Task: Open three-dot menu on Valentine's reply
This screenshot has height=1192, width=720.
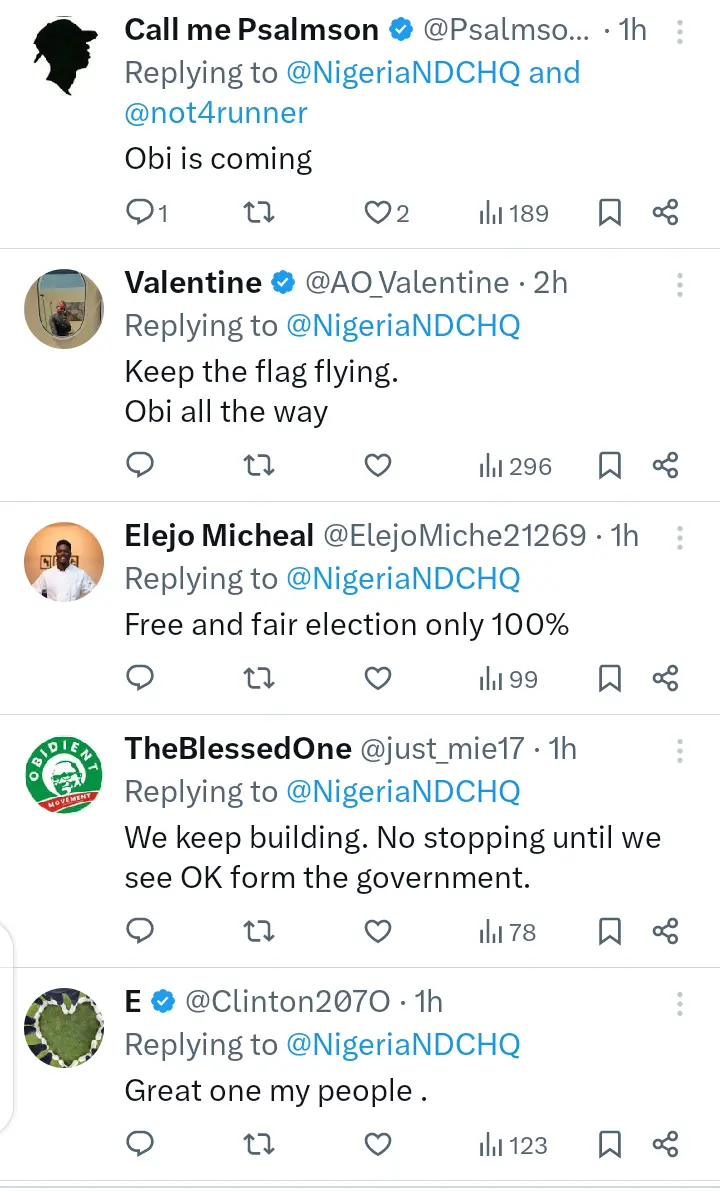Action: [679, 284]
